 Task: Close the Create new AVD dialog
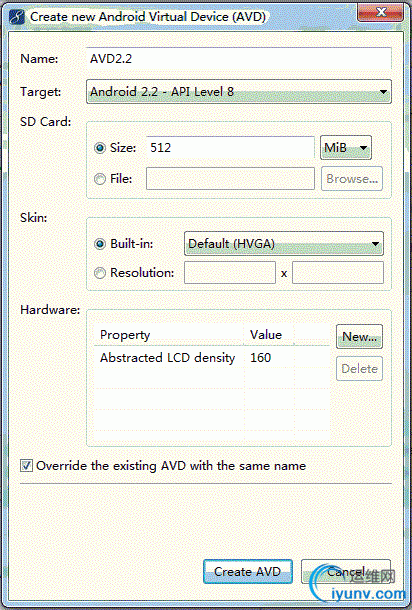coord(380,13)
